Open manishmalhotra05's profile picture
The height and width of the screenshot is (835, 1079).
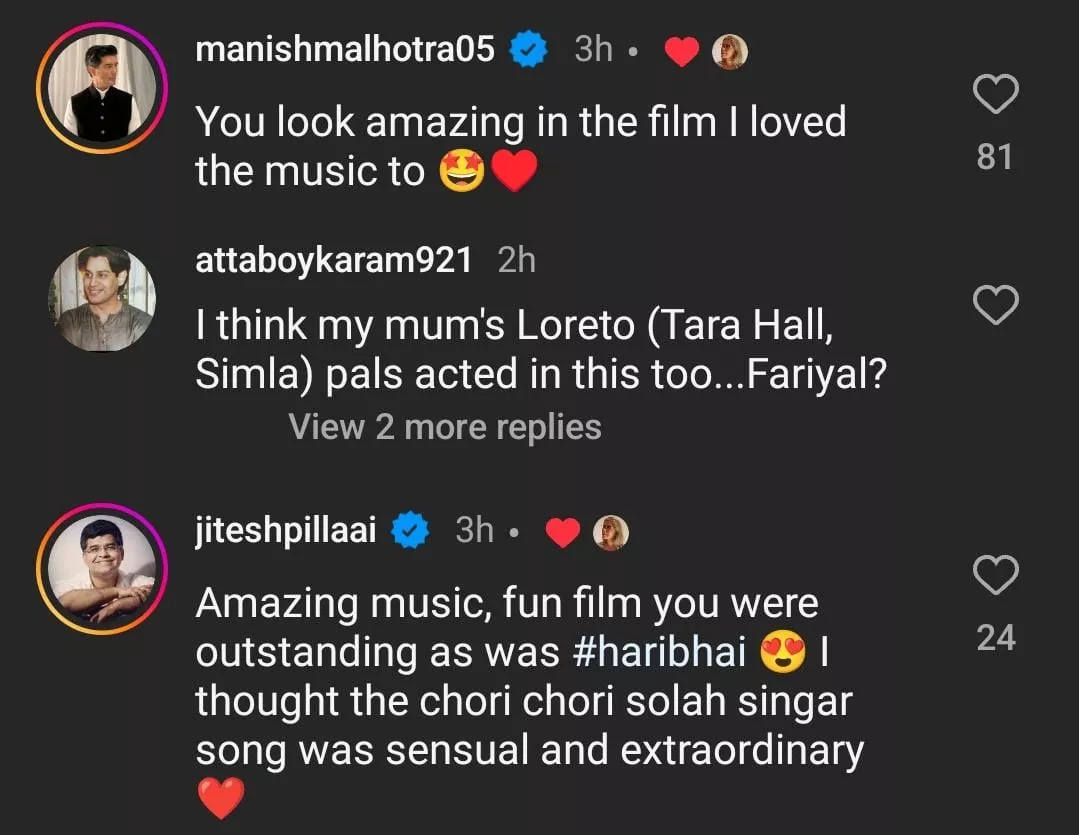click(x=102, y=87)
